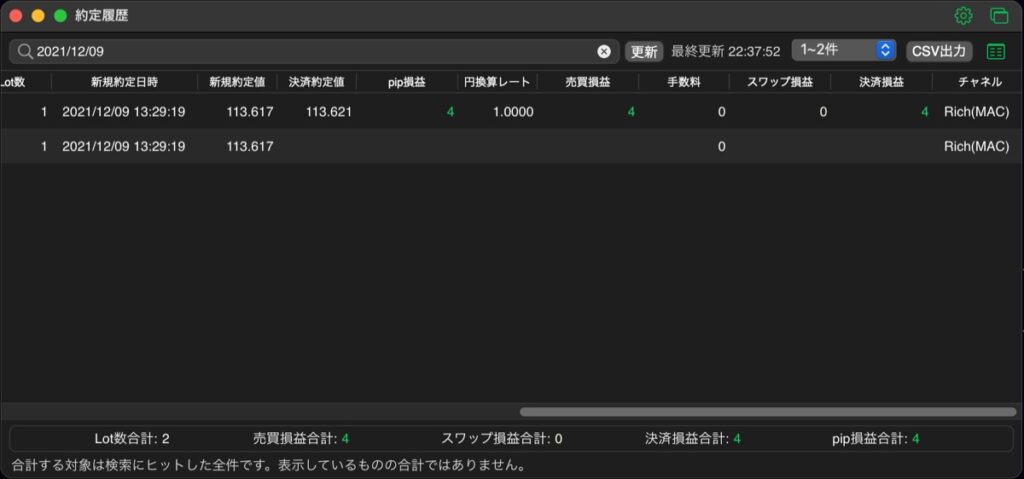Viewport: 1024px width, 479px height.
Task: Sort by the 円換算レート column header
Action: [x=497, y=82]
